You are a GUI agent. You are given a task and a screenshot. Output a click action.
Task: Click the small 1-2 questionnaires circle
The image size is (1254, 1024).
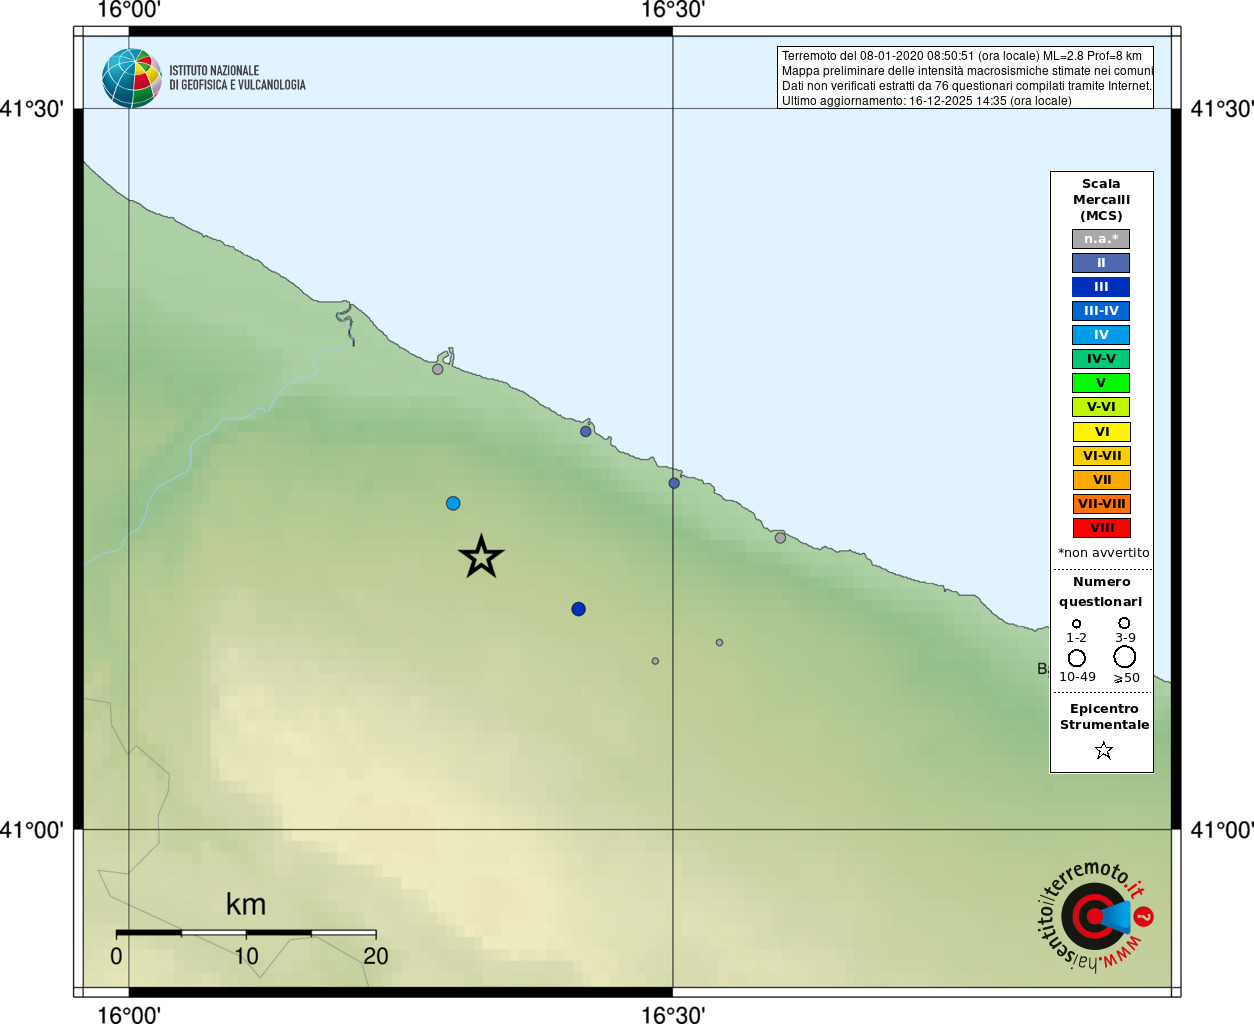pos(1077,624)
